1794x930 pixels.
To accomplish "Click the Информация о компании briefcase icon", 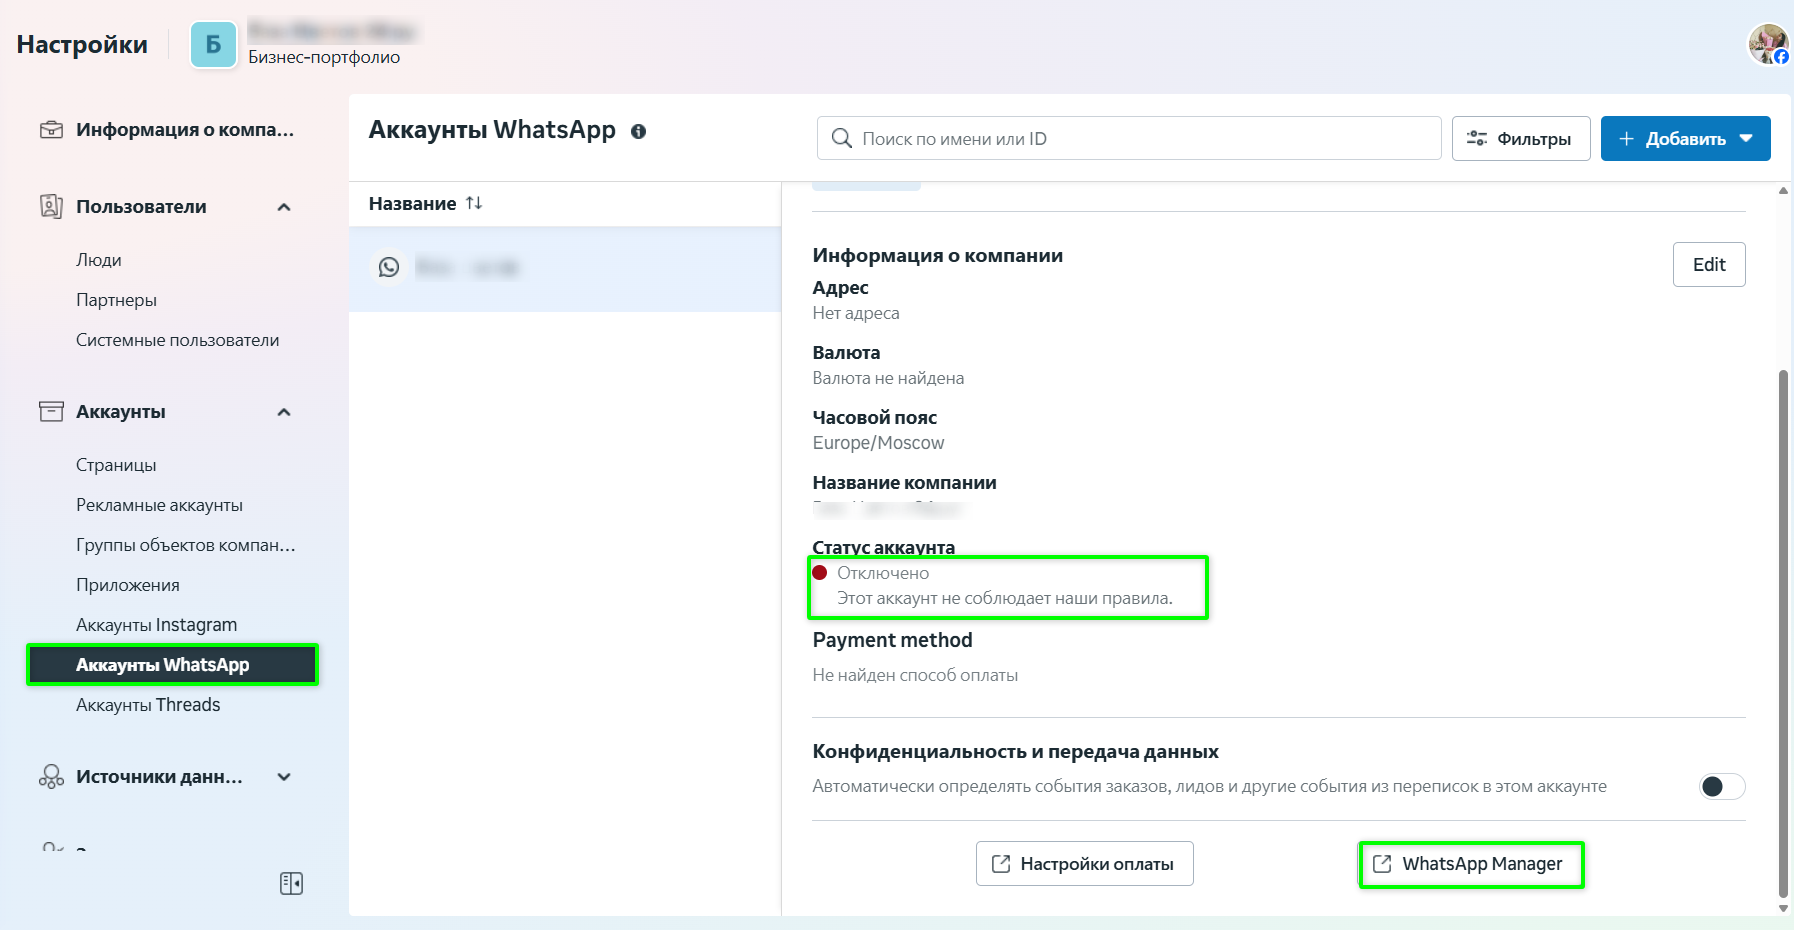I will tap(51, 130).
